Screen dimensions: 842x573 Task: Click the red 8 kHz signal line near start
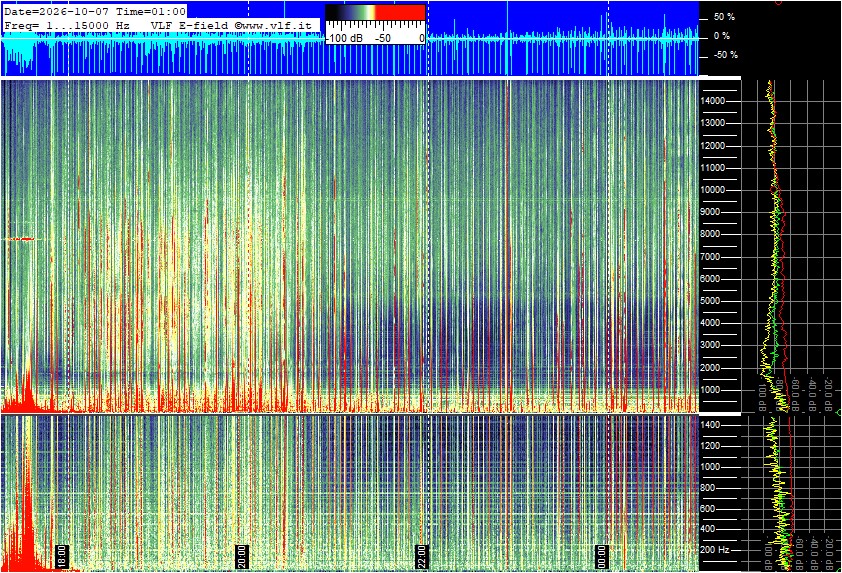(x=20, y=239)
